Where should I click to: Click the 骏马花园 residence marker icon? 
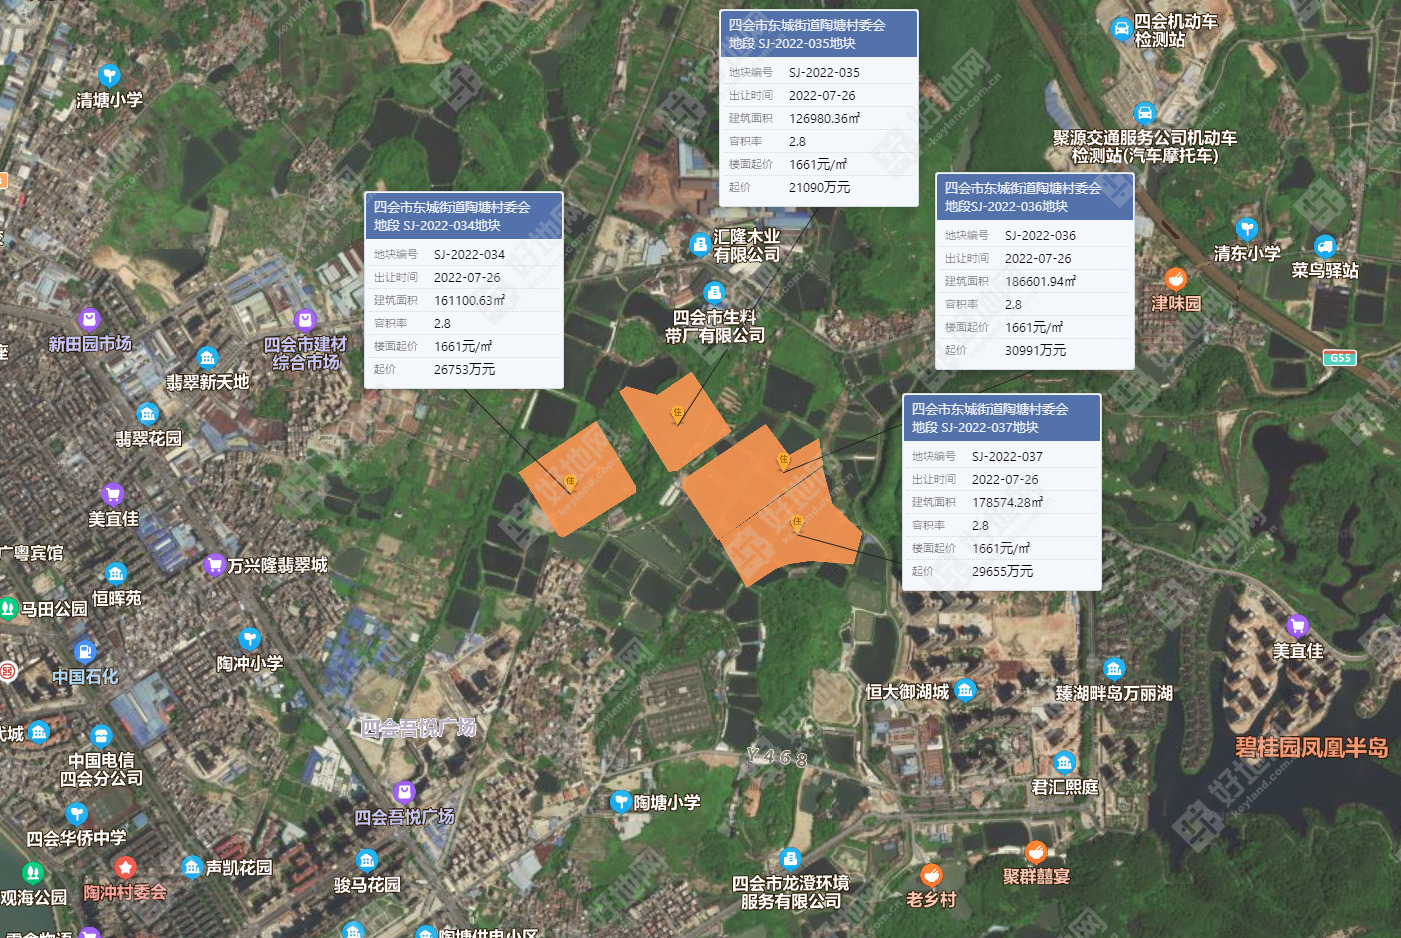367,860
